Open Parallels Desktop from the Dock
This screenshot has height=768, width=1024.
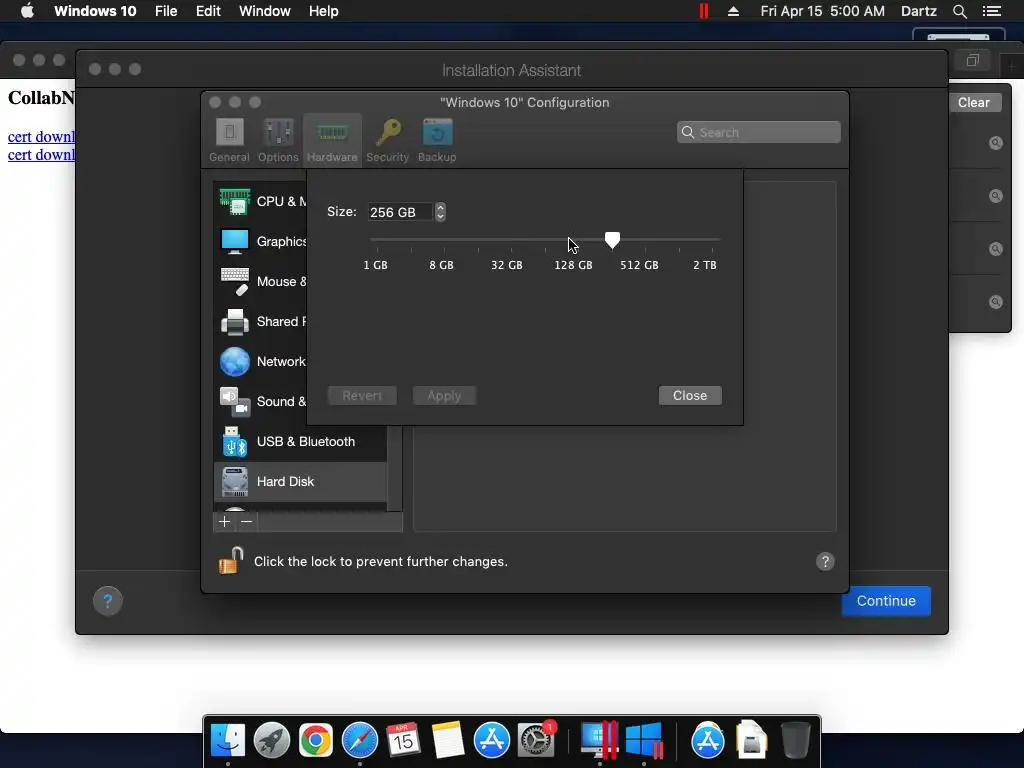(x=599, y=741)
